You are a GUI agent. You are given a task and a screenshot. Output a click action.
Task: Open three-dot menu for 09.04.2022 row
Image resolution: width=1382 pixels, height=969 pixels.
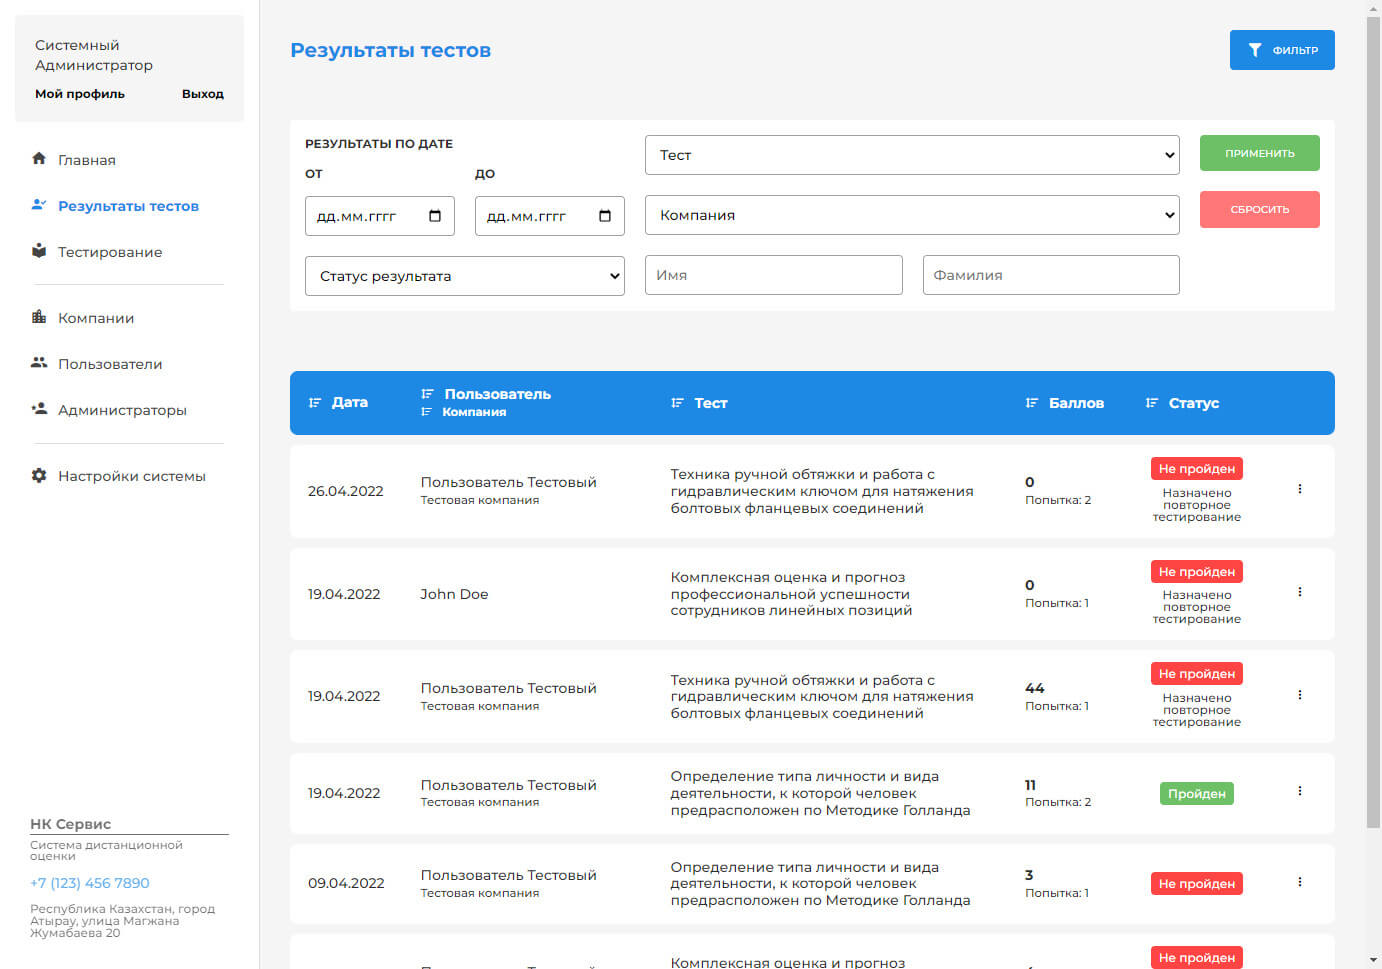click(x=1300, y=882)
